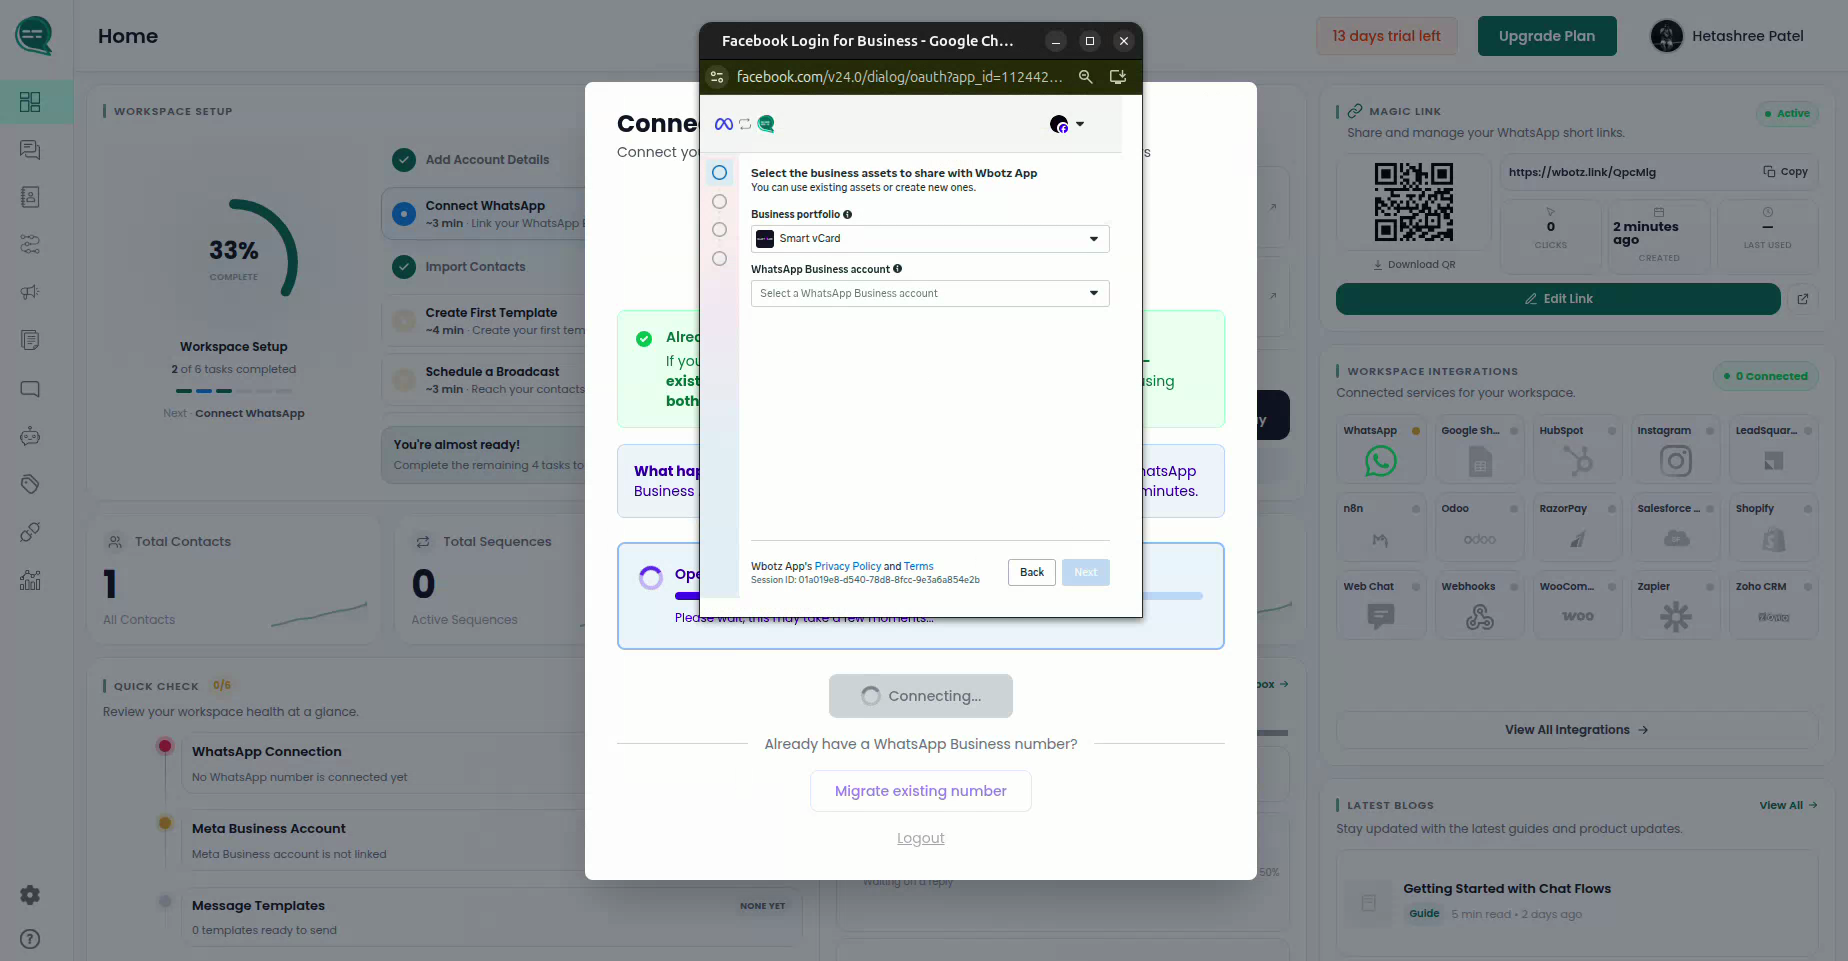The height and width of the screenshot is (961, 1848).
Task: Open the contacts sidebar icon
Action: coord(30,197)
